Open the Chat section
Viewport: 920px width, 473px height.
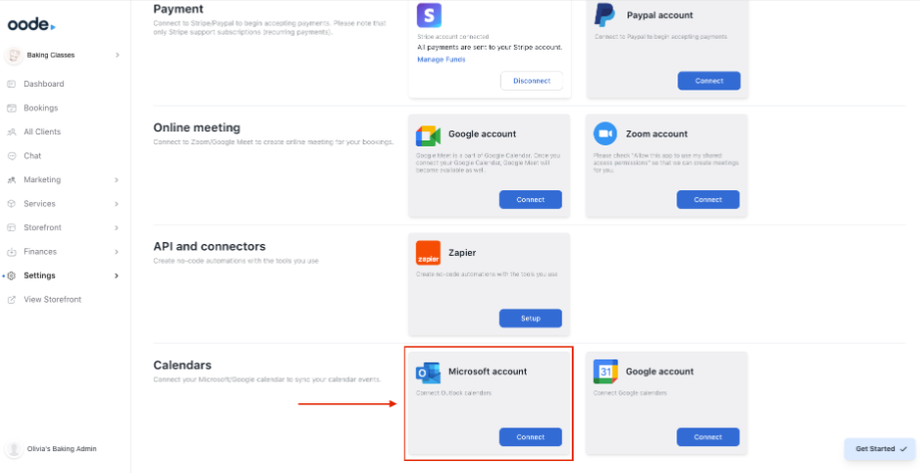click(32, 156)
